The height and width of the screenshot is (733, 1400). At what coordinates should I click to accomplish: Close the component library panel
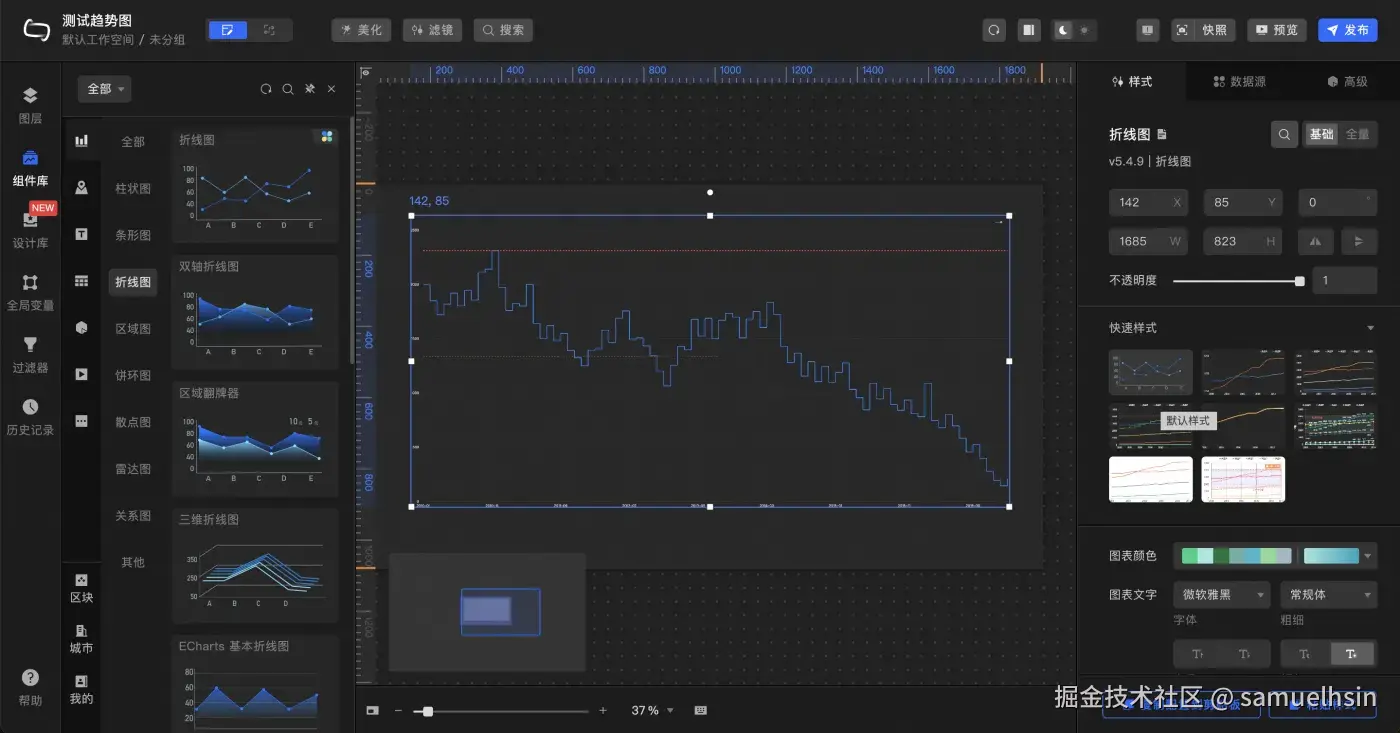pos(332,89)
